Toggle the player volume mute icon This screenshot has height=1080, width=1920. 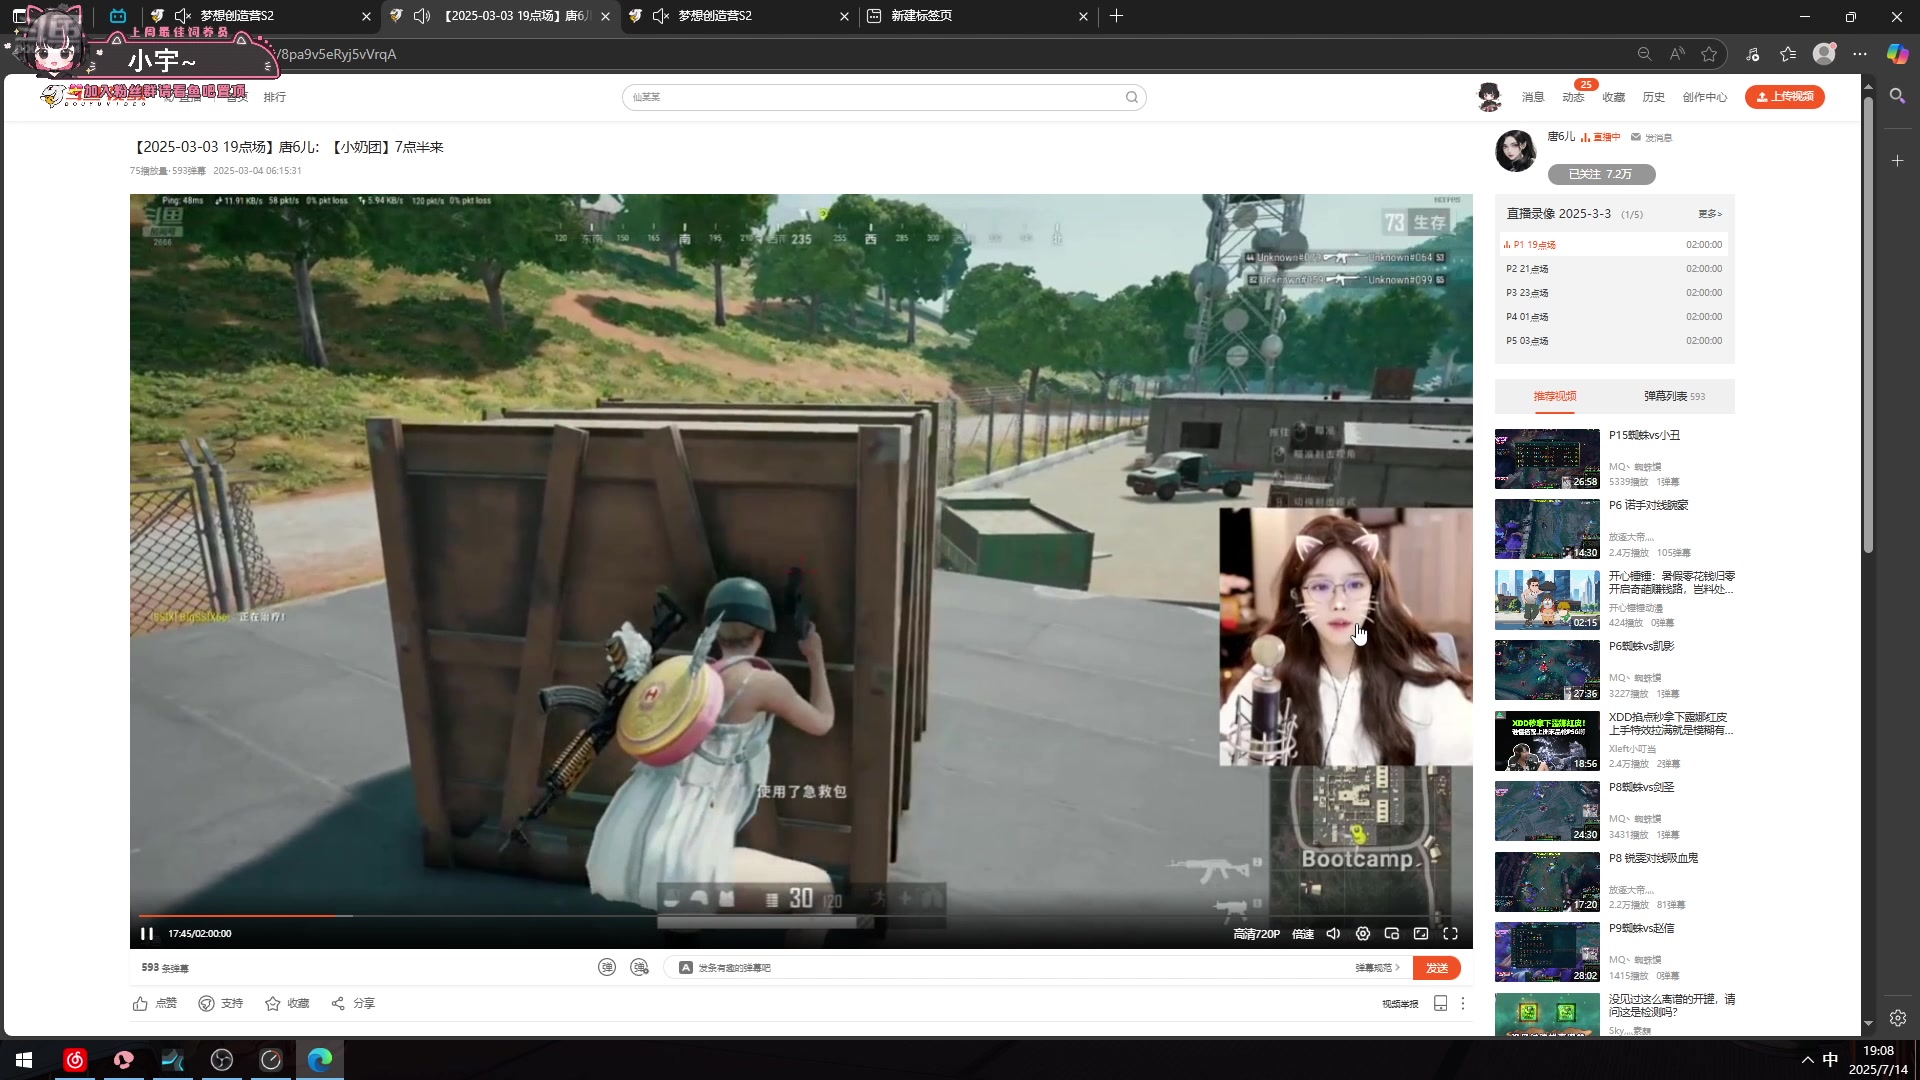pyautogui.click(x=1333, y=933)
